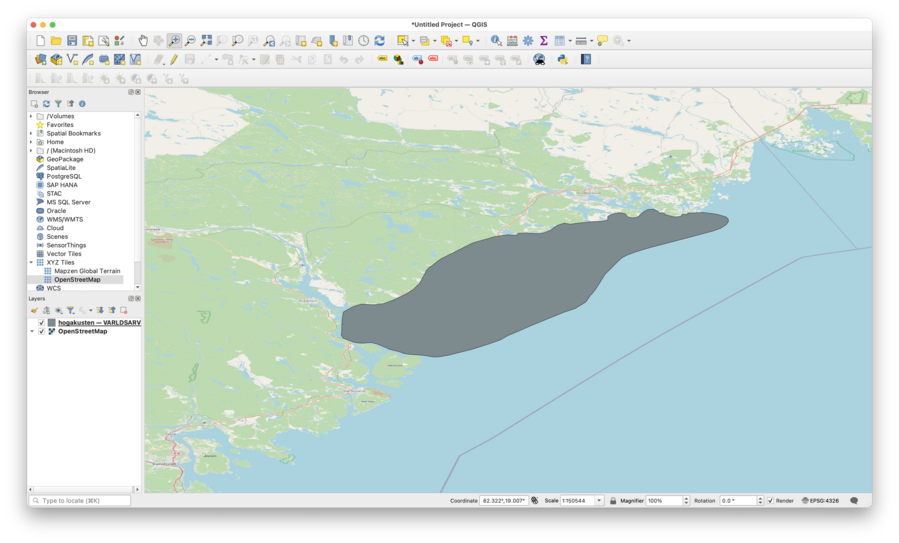Open the Python console icon
Image resolution: width=899 pixels, height=543 pixels.
pos(562,60)
